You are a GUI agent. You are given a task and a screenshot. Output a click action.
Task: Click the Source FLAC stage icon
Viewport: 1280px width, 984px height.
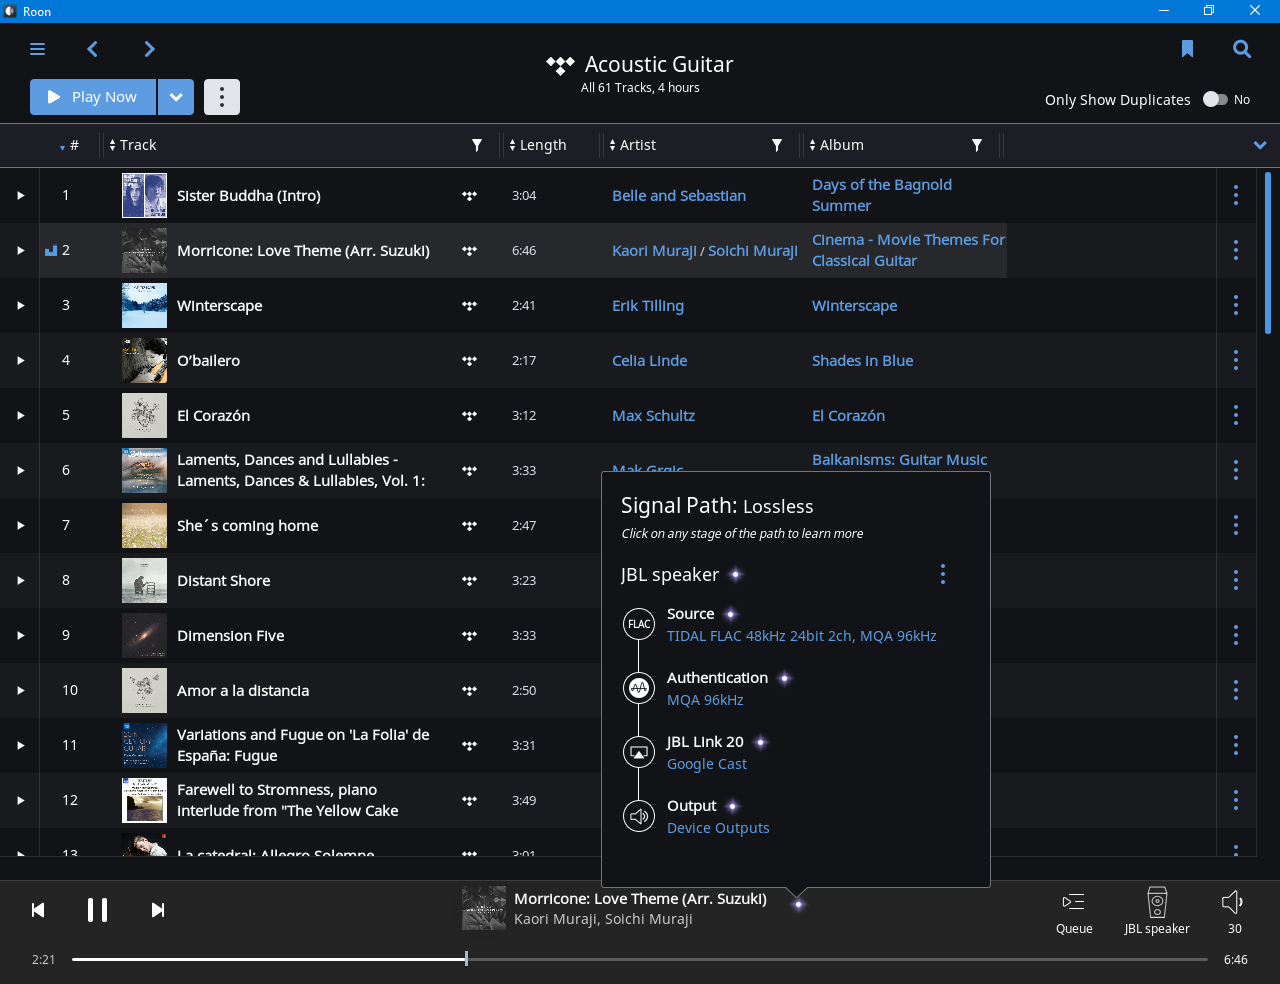click(639, 624)
